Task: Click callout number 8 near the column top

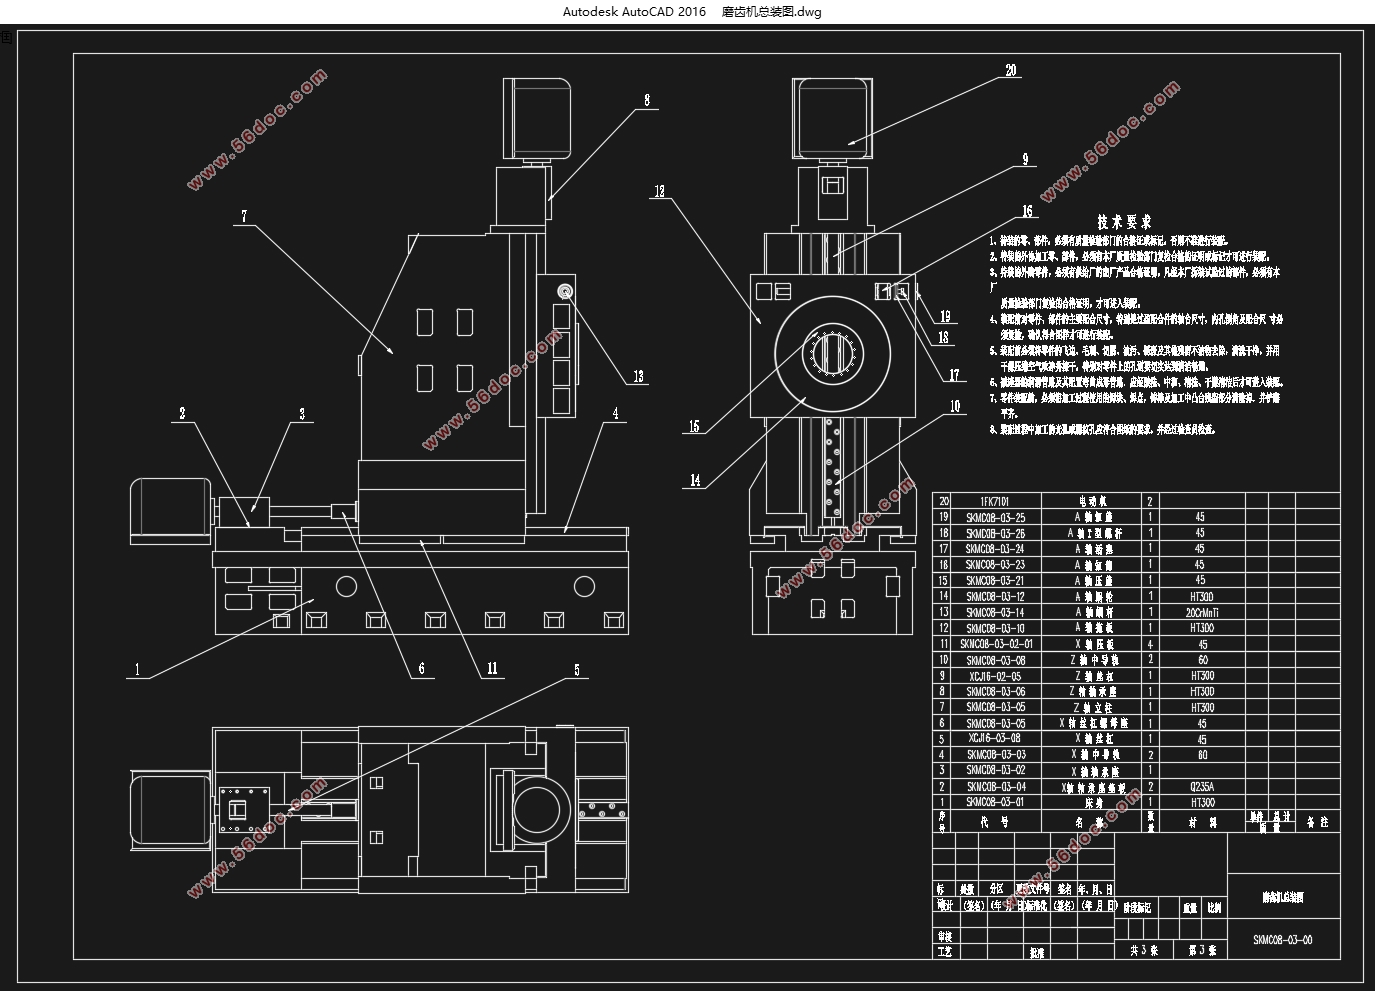Action: click(647, 100)
